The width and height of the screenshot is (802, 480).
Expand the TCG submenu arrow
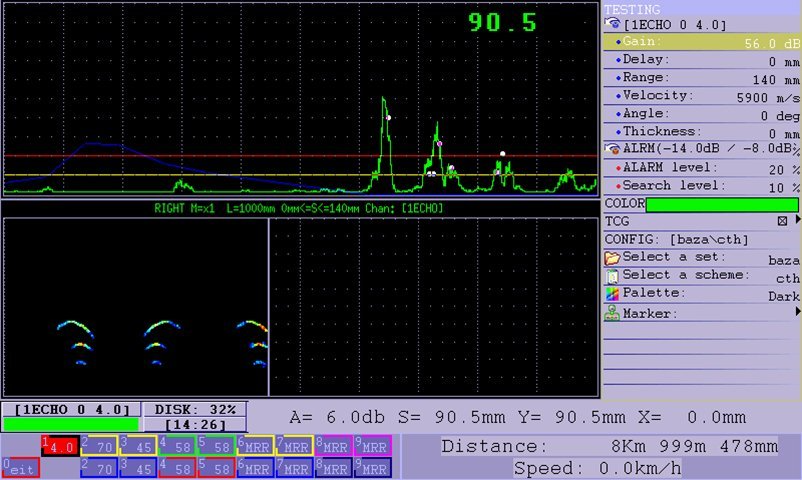[797, 220]
